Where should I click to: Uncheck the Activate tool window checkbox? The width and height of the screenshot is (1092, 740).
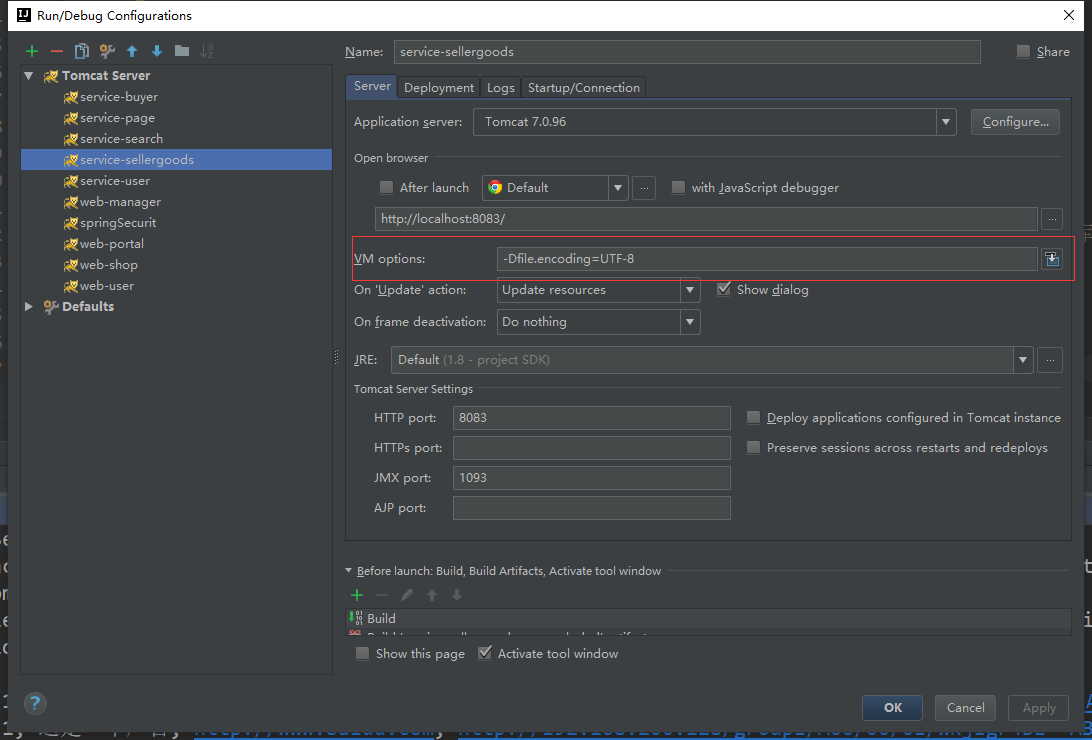[485, 654]
